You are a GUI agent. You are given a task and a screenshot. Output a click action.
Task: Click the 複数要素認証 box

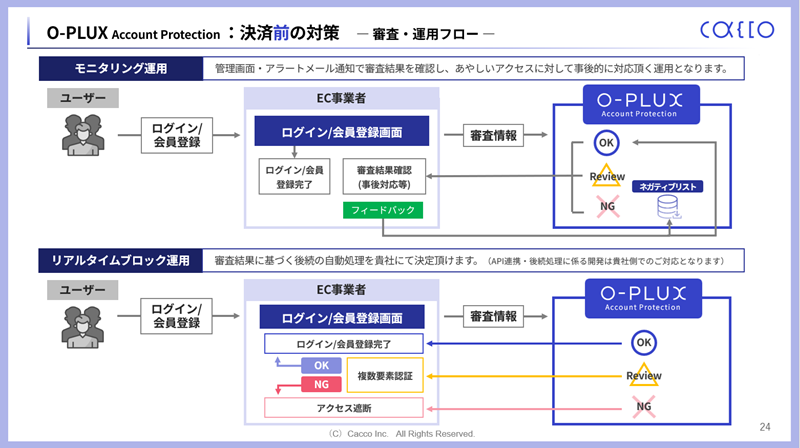coord(385,375)
